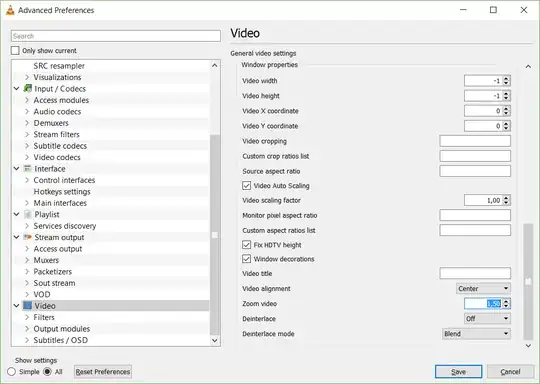Open the Deinterlace dropdown

[x=487, y=319]
